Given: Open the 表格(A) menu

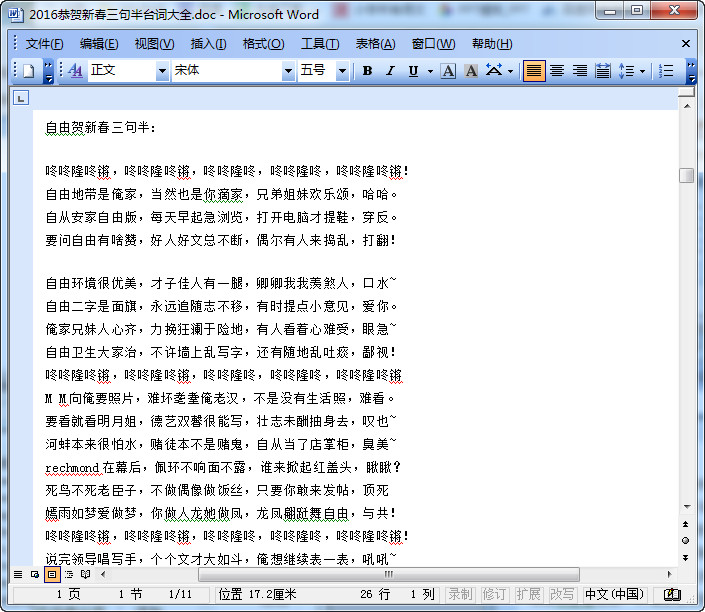Looking at the screenshot, I should pos(375,44).
